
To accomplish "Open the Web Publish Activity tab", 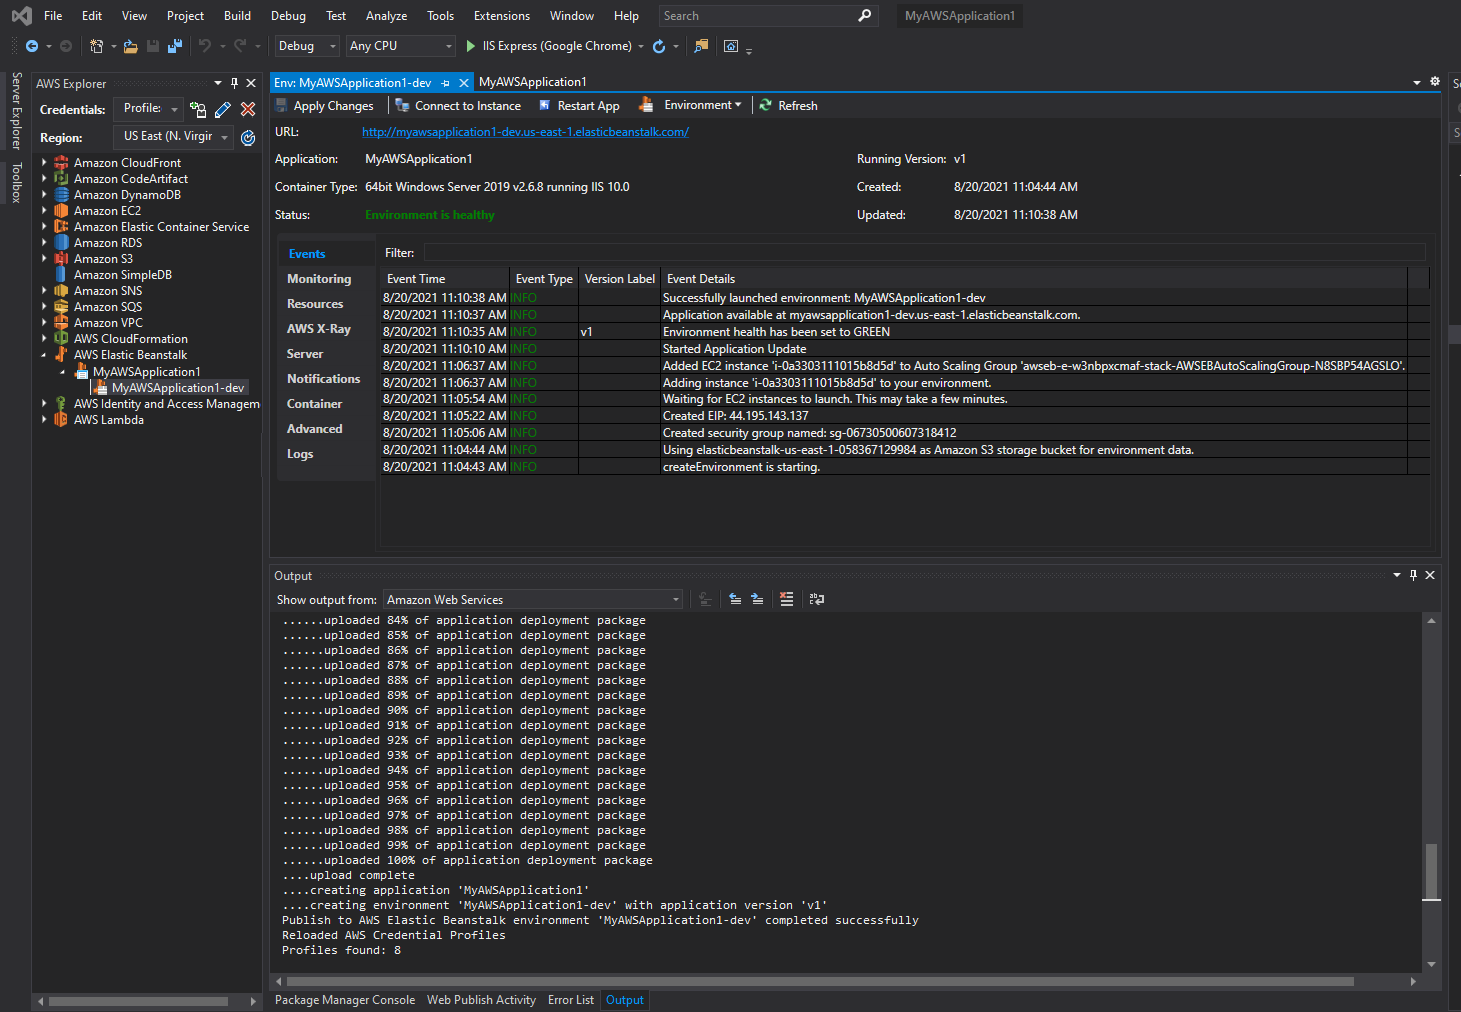I will coord(482,1000).
